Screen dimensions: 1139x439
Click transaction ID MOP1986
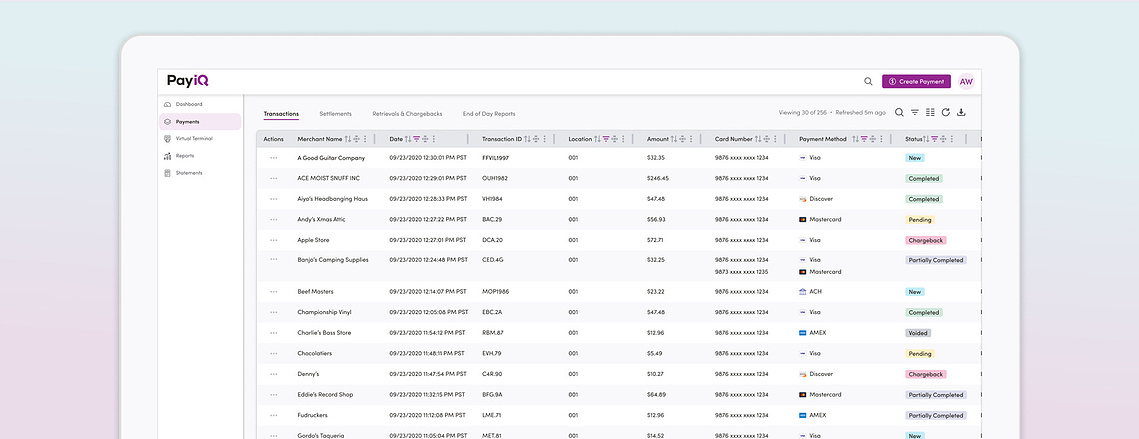coord(495,291)
